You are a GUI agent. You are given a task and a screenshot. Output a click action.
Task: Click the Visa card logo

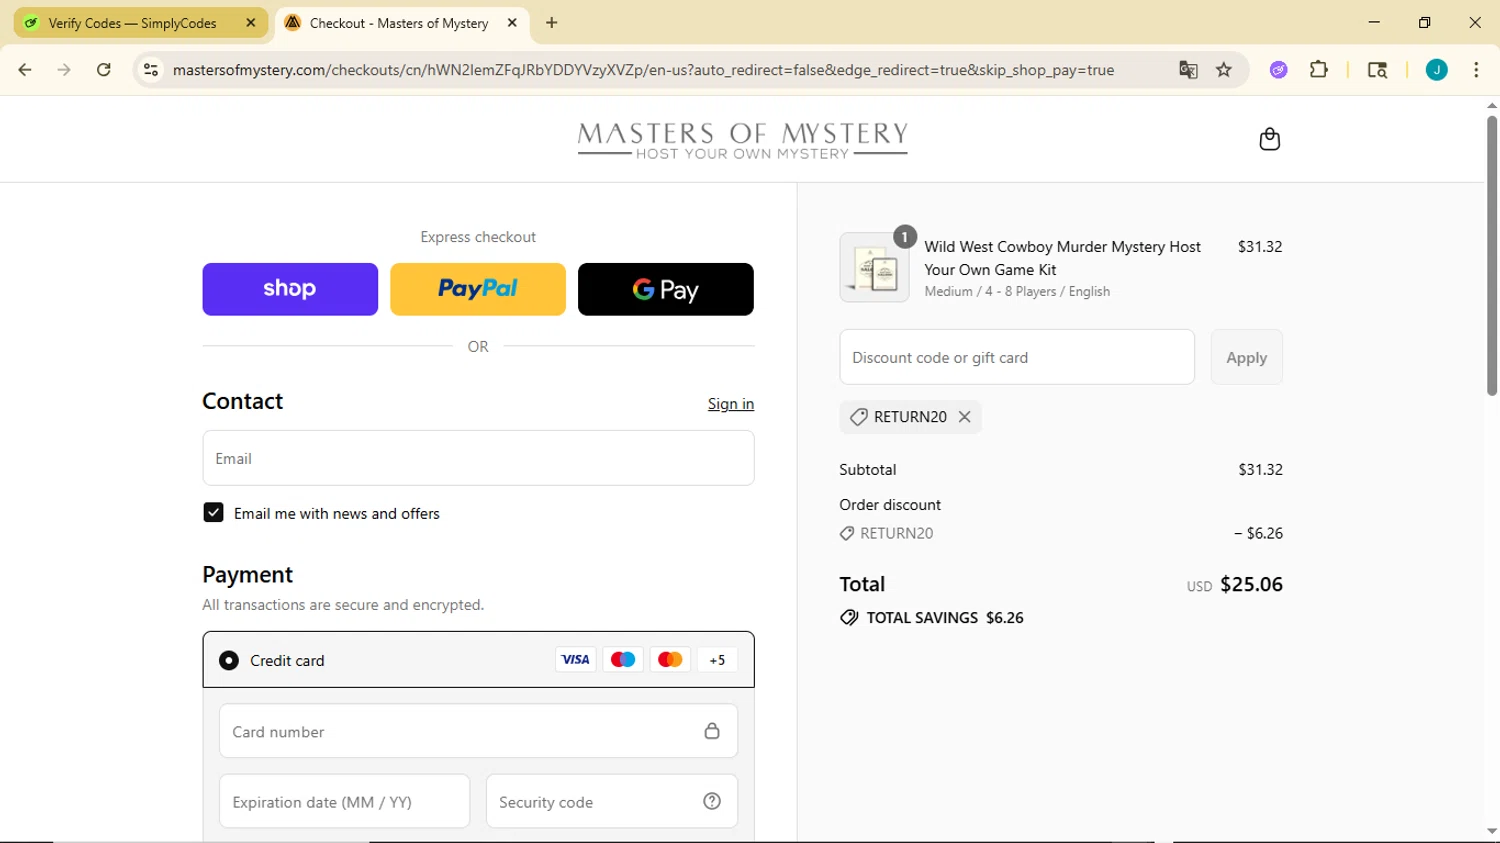[575, 660]
